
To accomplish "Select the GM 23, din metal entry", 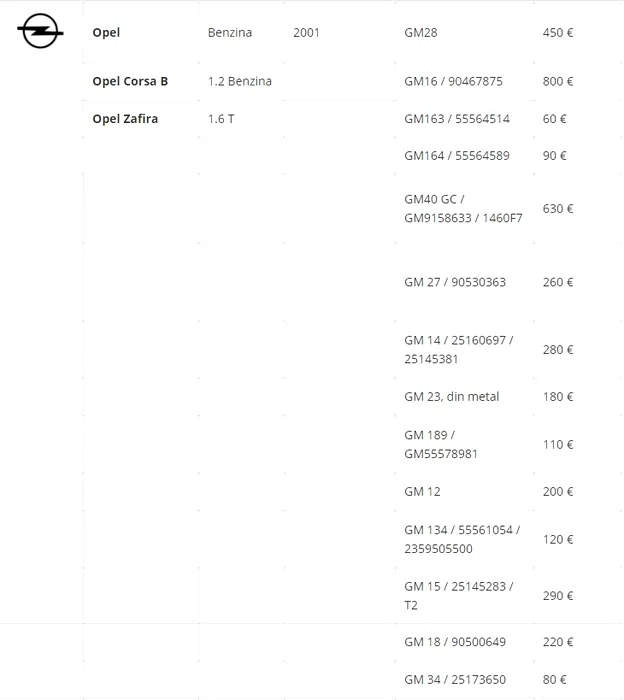I will (451, 397).
